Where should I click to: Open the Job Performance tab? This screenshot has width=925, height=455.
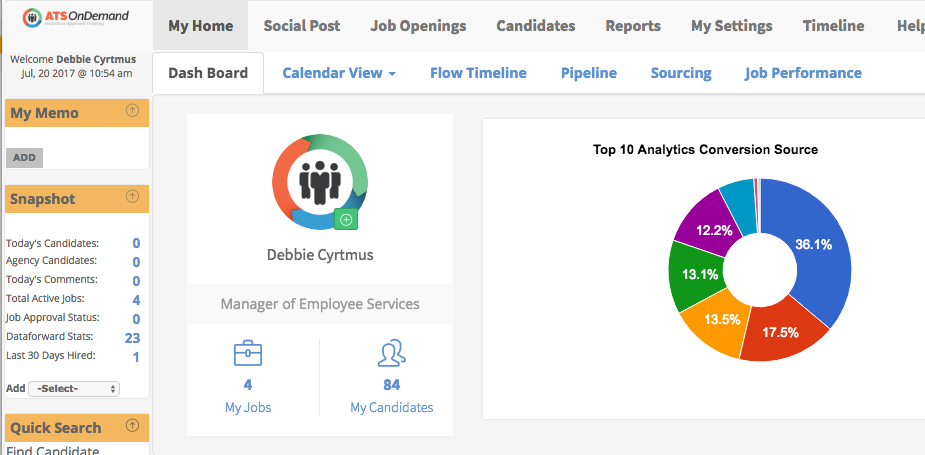point(803,73)
